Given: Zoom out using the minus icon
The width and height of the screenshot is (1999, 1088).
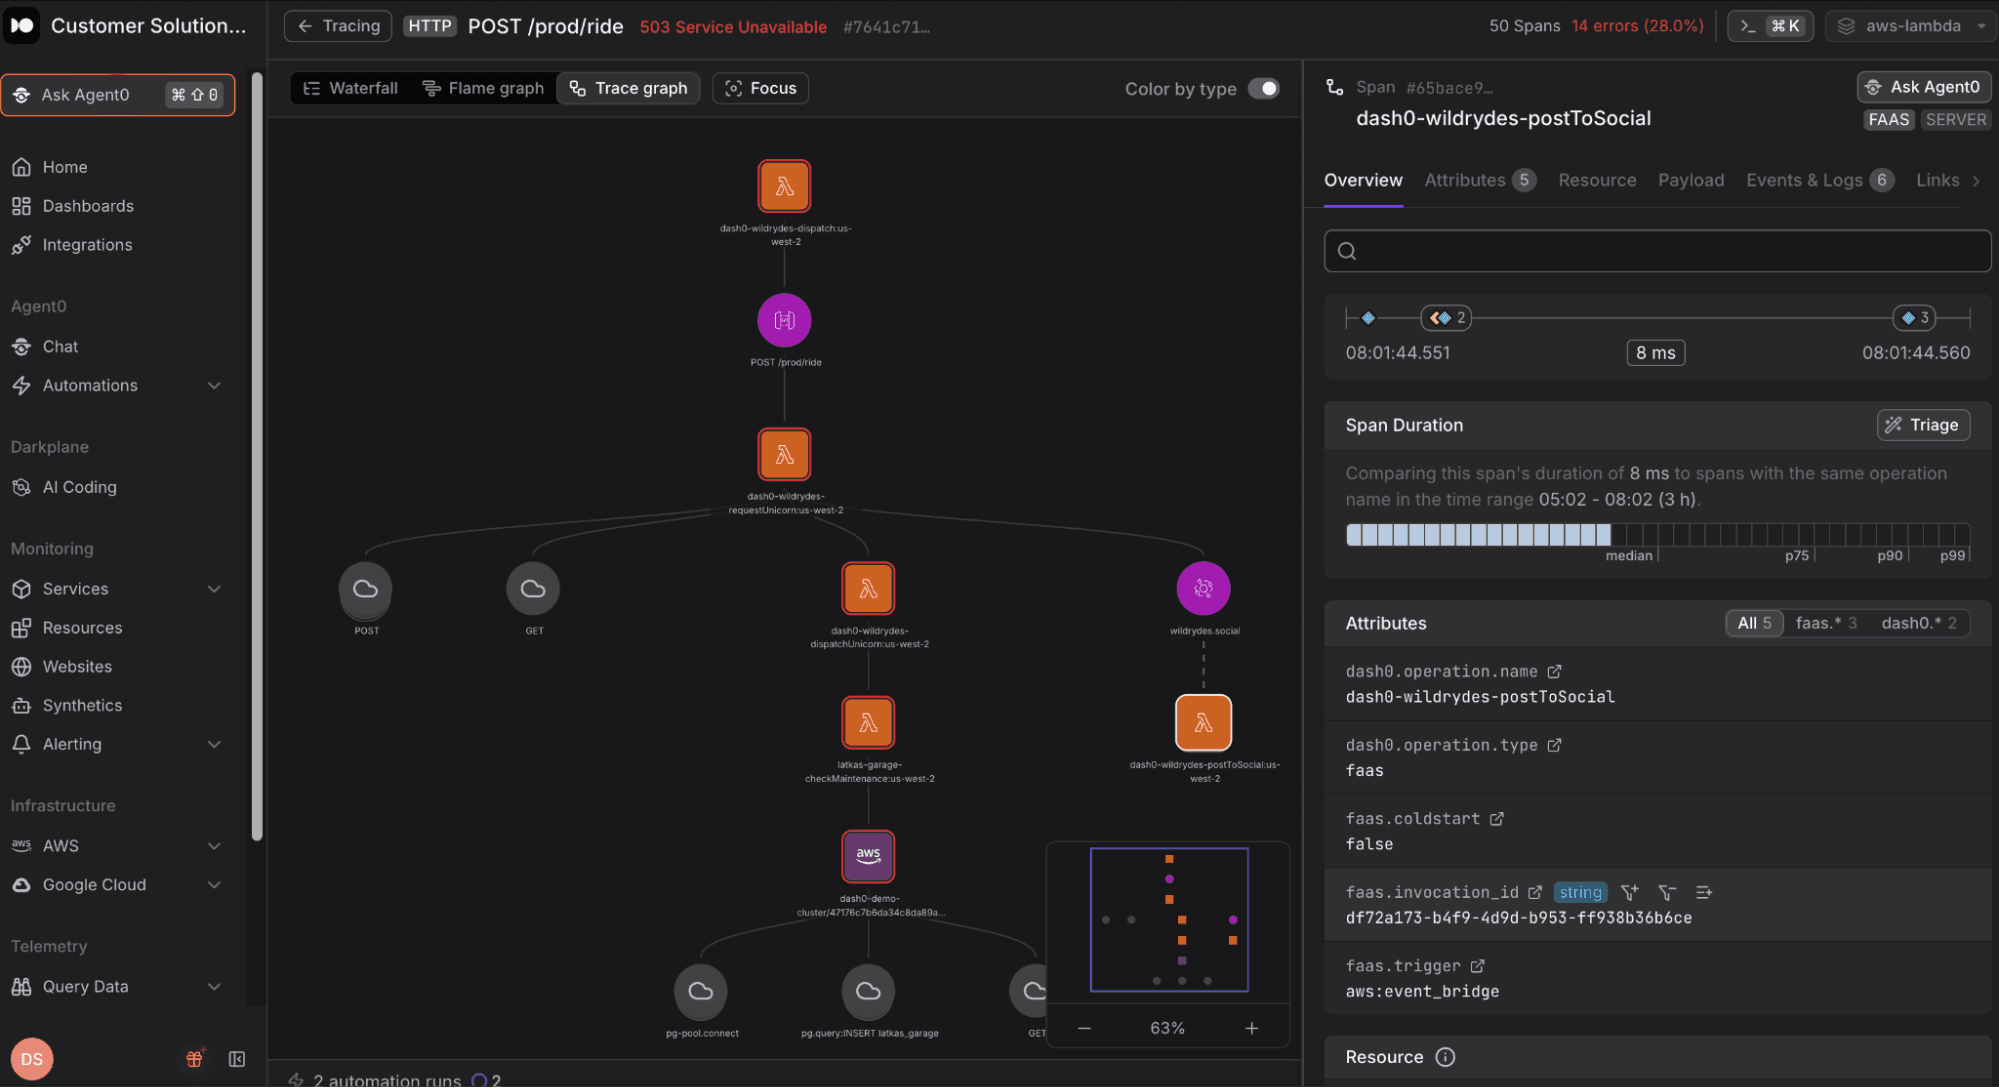Looking at the screenshot, I should 1084,1028.
